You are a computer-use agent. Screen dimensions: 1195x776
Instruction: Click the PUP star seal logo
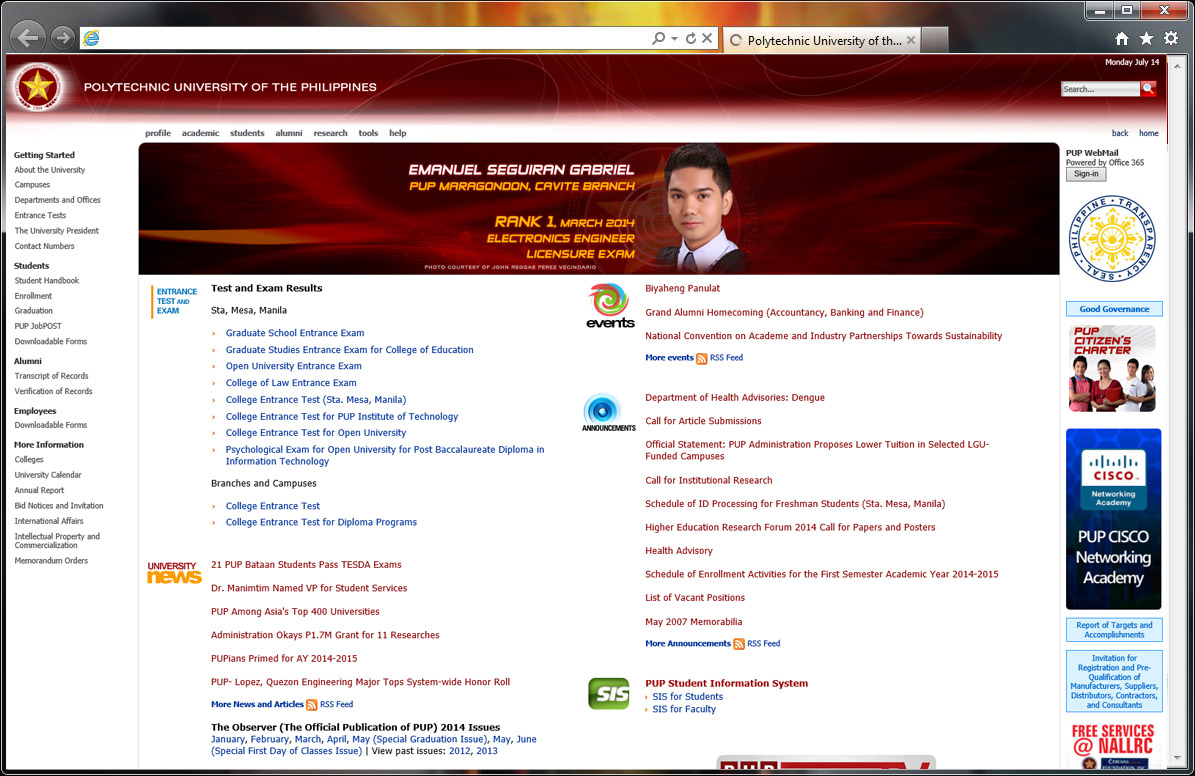37,87
